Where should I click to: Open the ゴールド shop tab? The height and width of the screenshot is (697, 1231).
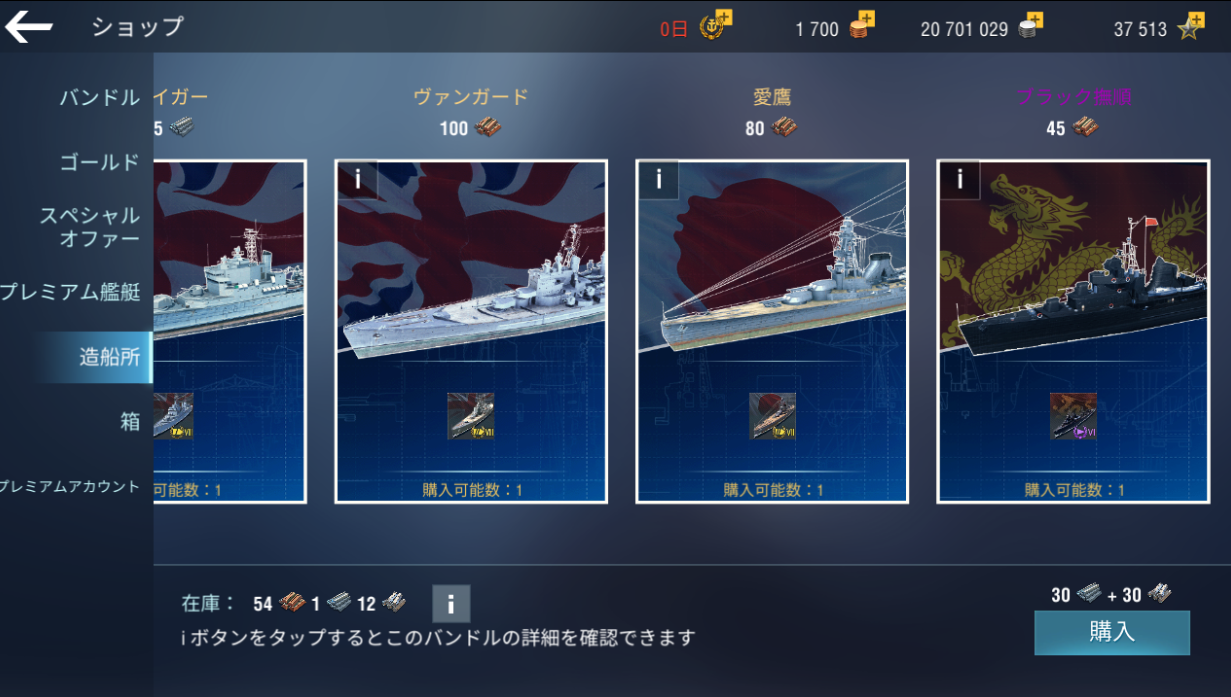(x=99, y=162)
